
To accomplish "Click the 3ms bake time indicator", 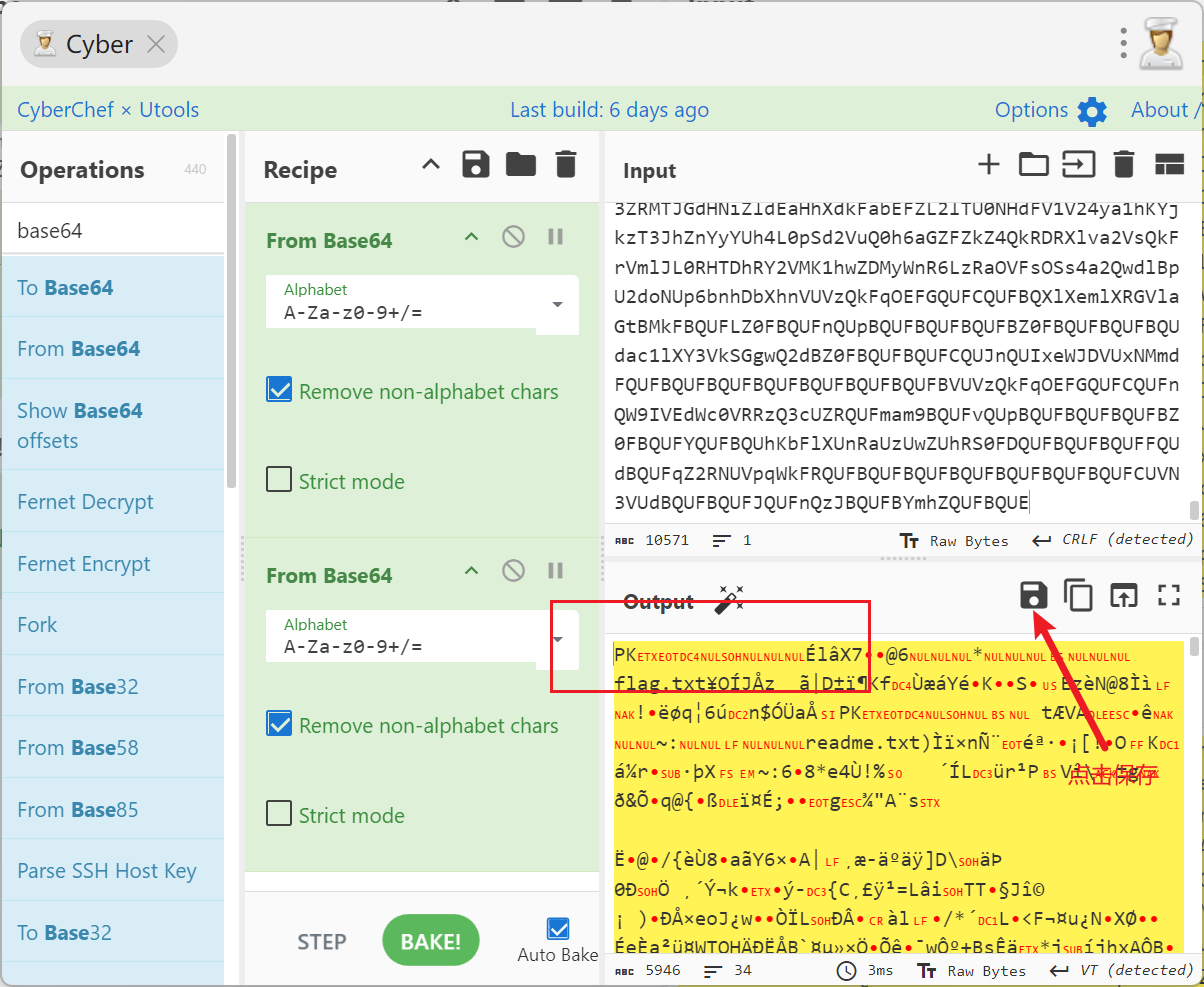I will 865,971.
